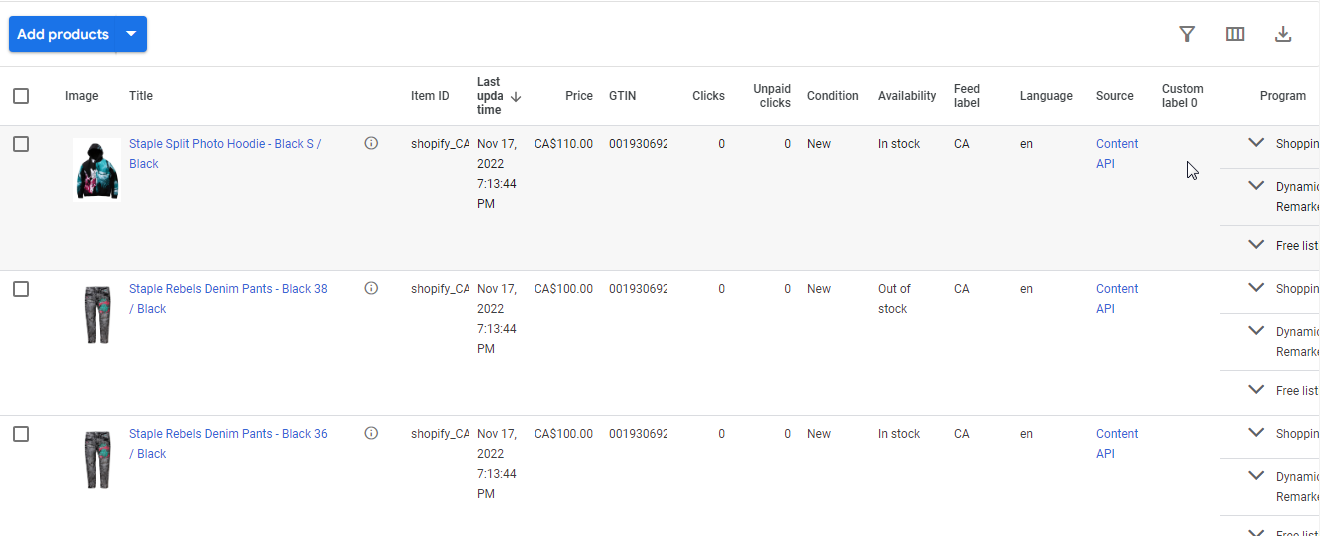The height and width of the screenshot is (536, 1320).
Task: Click info icon for Denim Pants Black 36
Action: click(x=371, y=434)
